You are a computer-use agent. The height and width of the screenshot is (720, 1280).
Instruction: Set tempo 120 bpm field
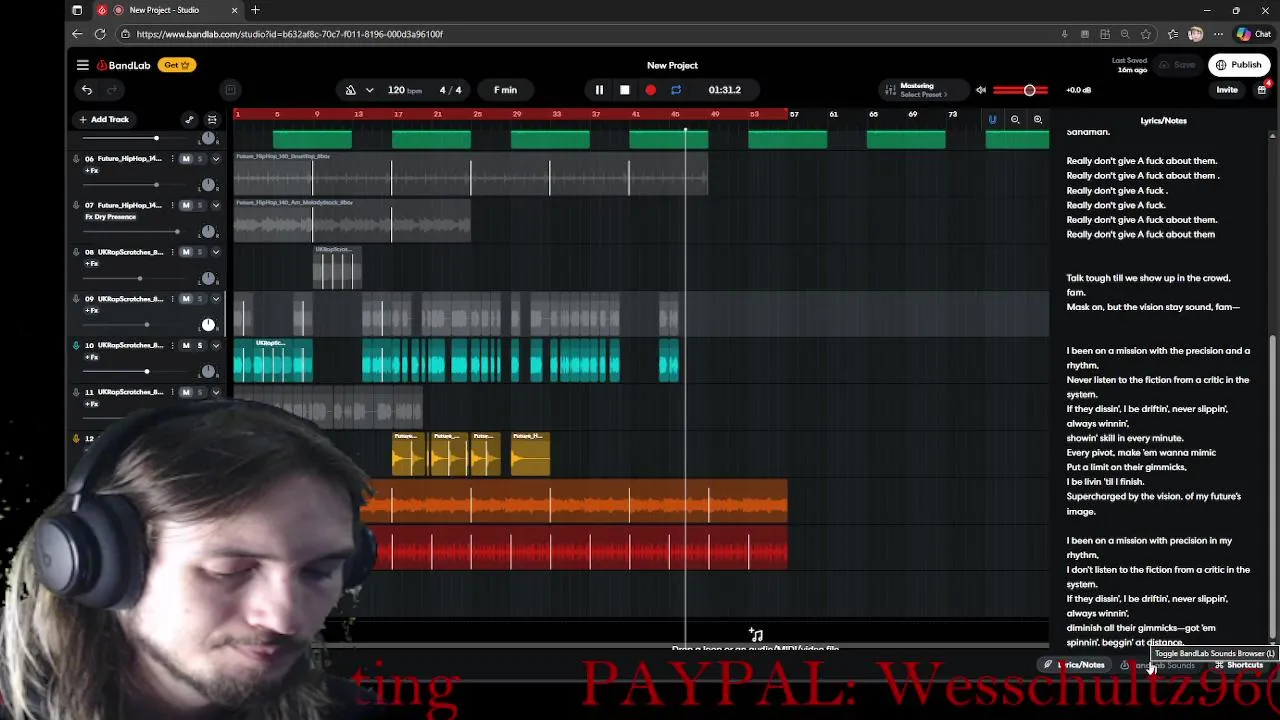pos(405,90)
